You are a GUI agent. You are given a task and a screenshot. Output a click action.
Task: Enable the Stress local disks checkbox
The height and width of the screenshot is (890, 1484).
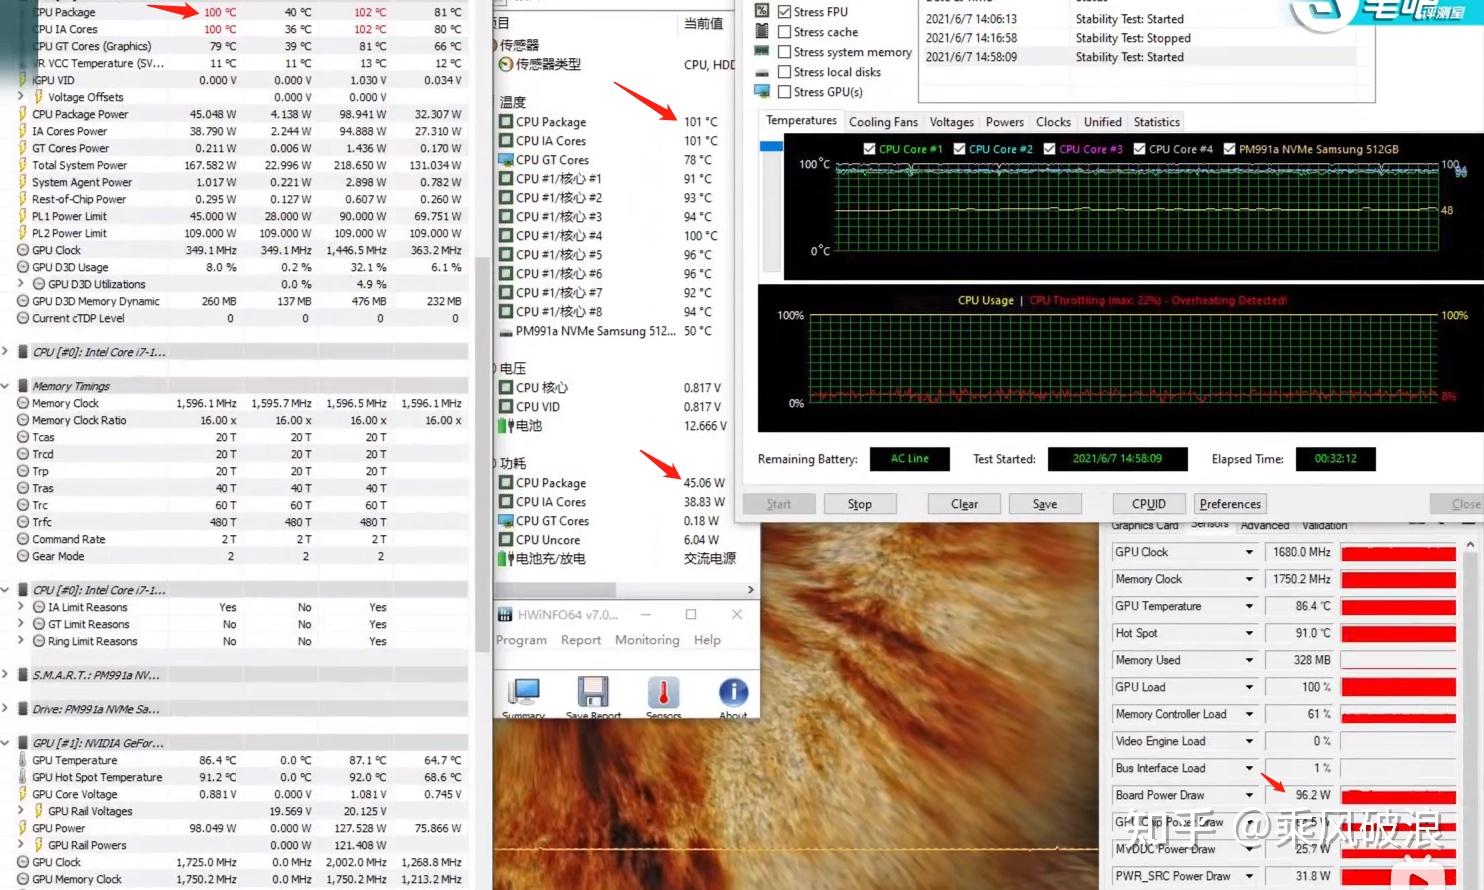point(785,72)
